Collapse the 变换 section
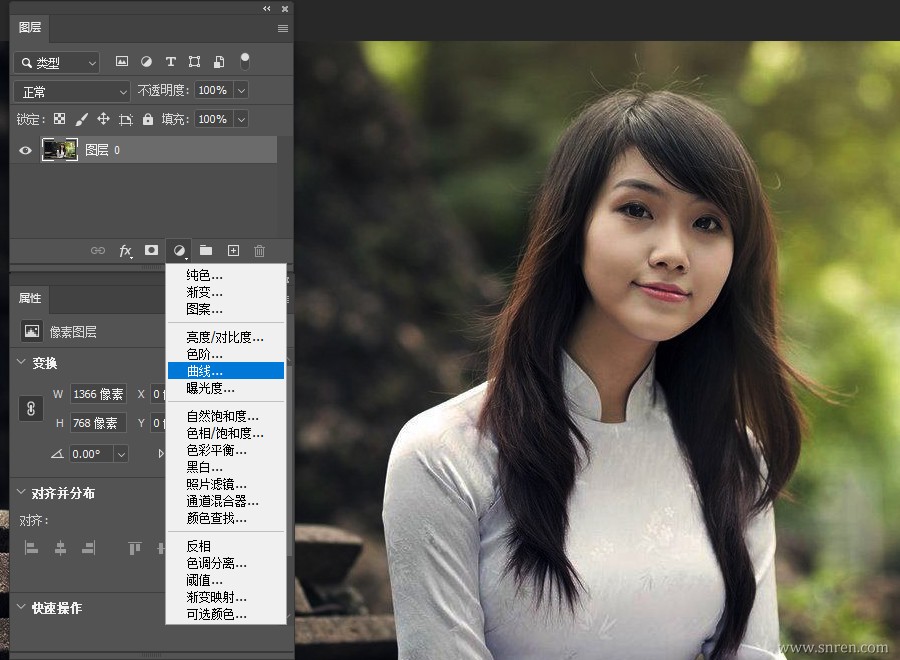The height and width of the screenshot is (660, 900). (x=21, y=362)
